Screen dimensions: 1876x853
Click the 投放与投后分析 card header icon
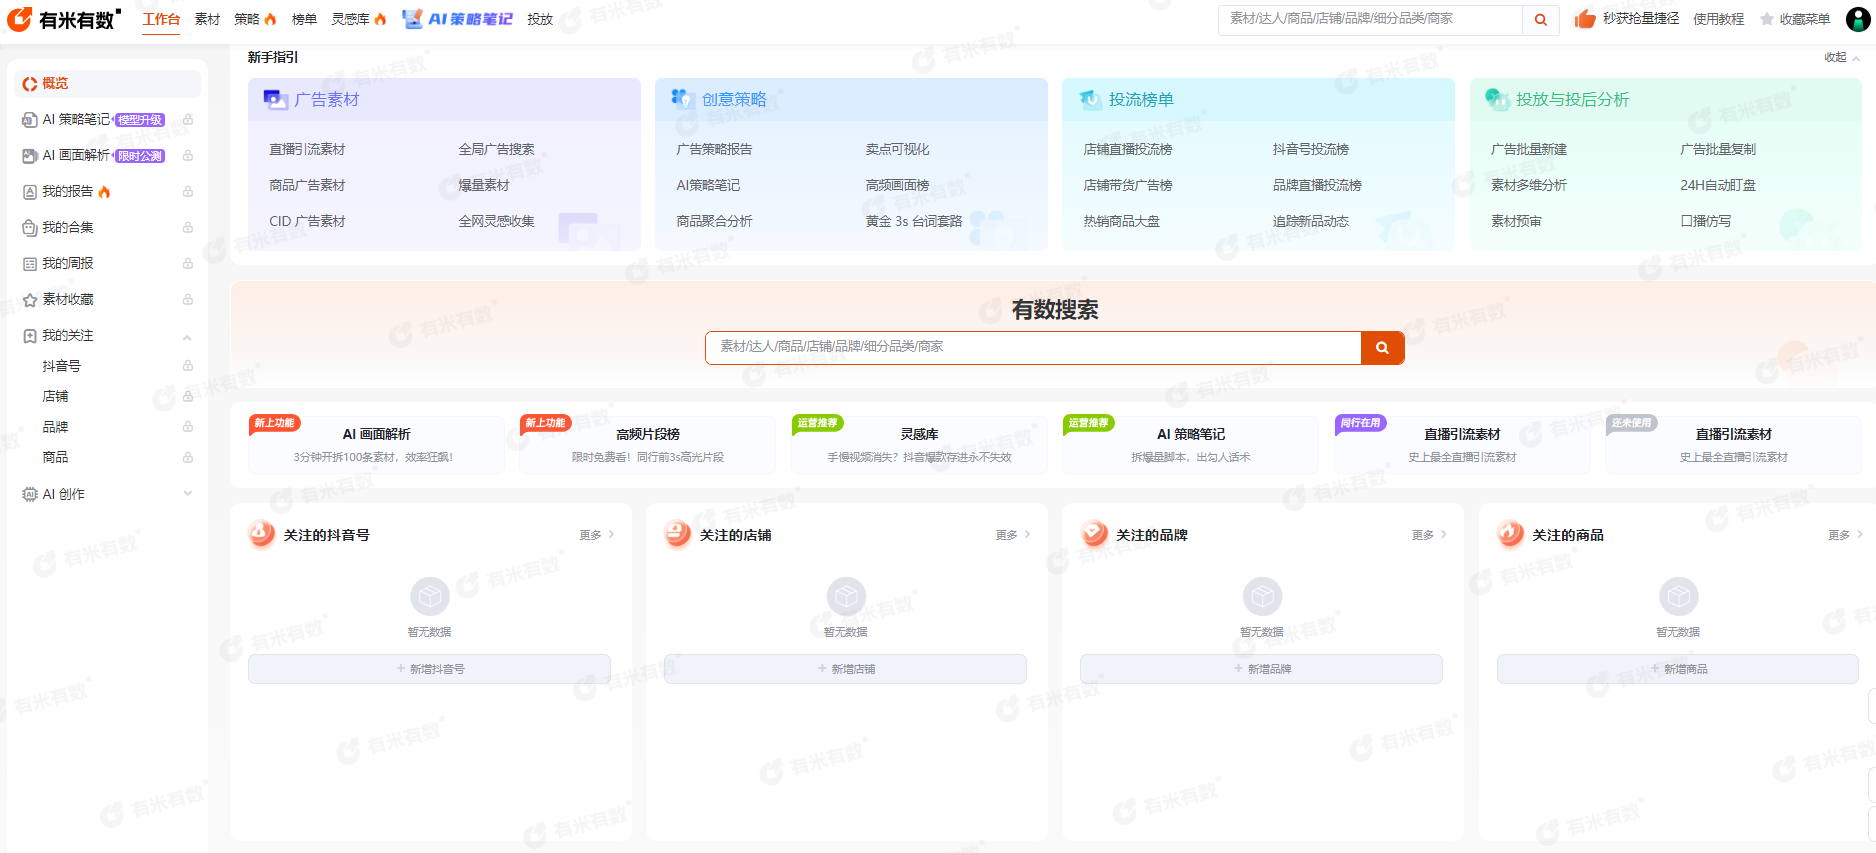pos(1497,99)
